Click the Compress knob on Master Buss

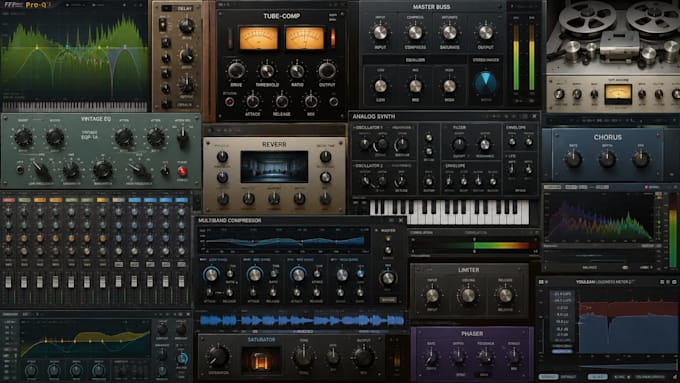pos(415,33)
